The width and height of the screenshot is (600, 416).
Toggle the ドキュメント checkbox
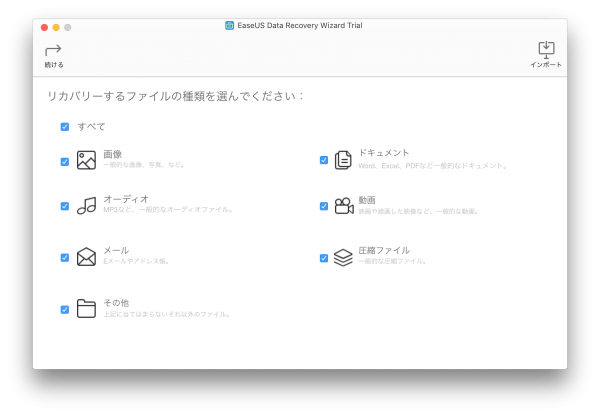click(x=324, y=160)
